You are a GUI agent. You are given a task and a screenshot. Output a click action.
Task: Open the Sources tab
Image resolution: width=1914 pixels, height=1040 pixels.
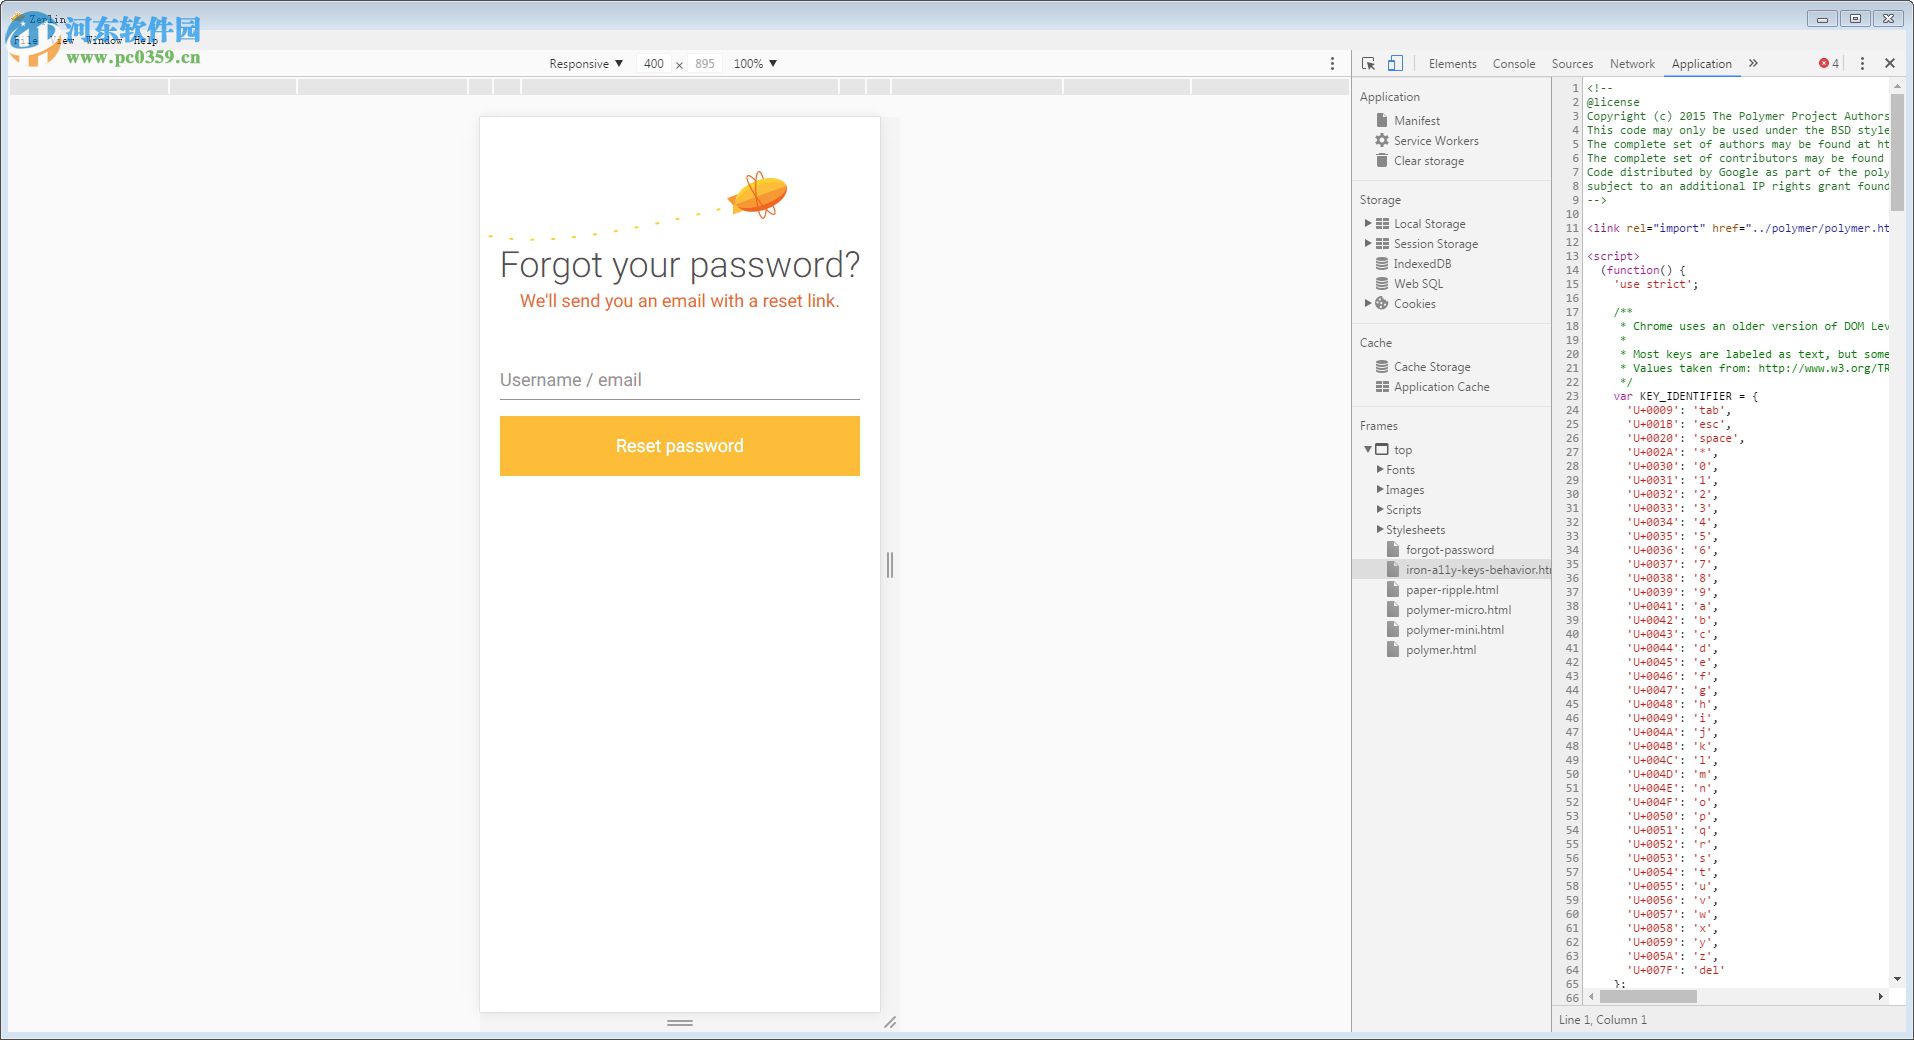click(x=1572, y=63)
